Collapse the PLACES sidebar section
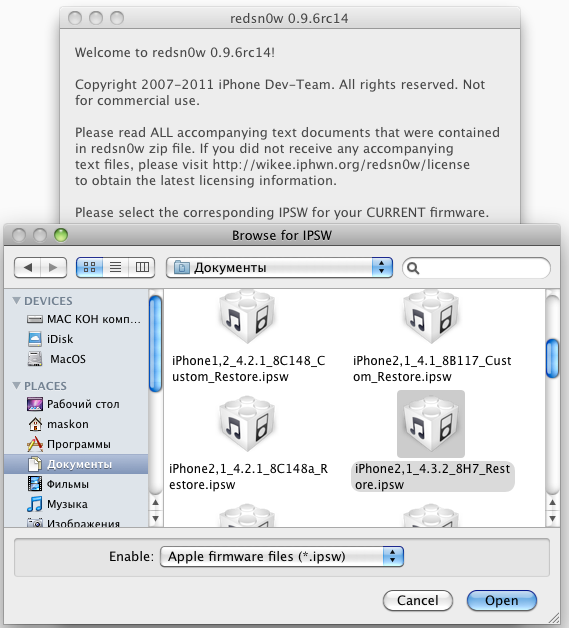This screenshot has height=628, width=569. [16, 385]
